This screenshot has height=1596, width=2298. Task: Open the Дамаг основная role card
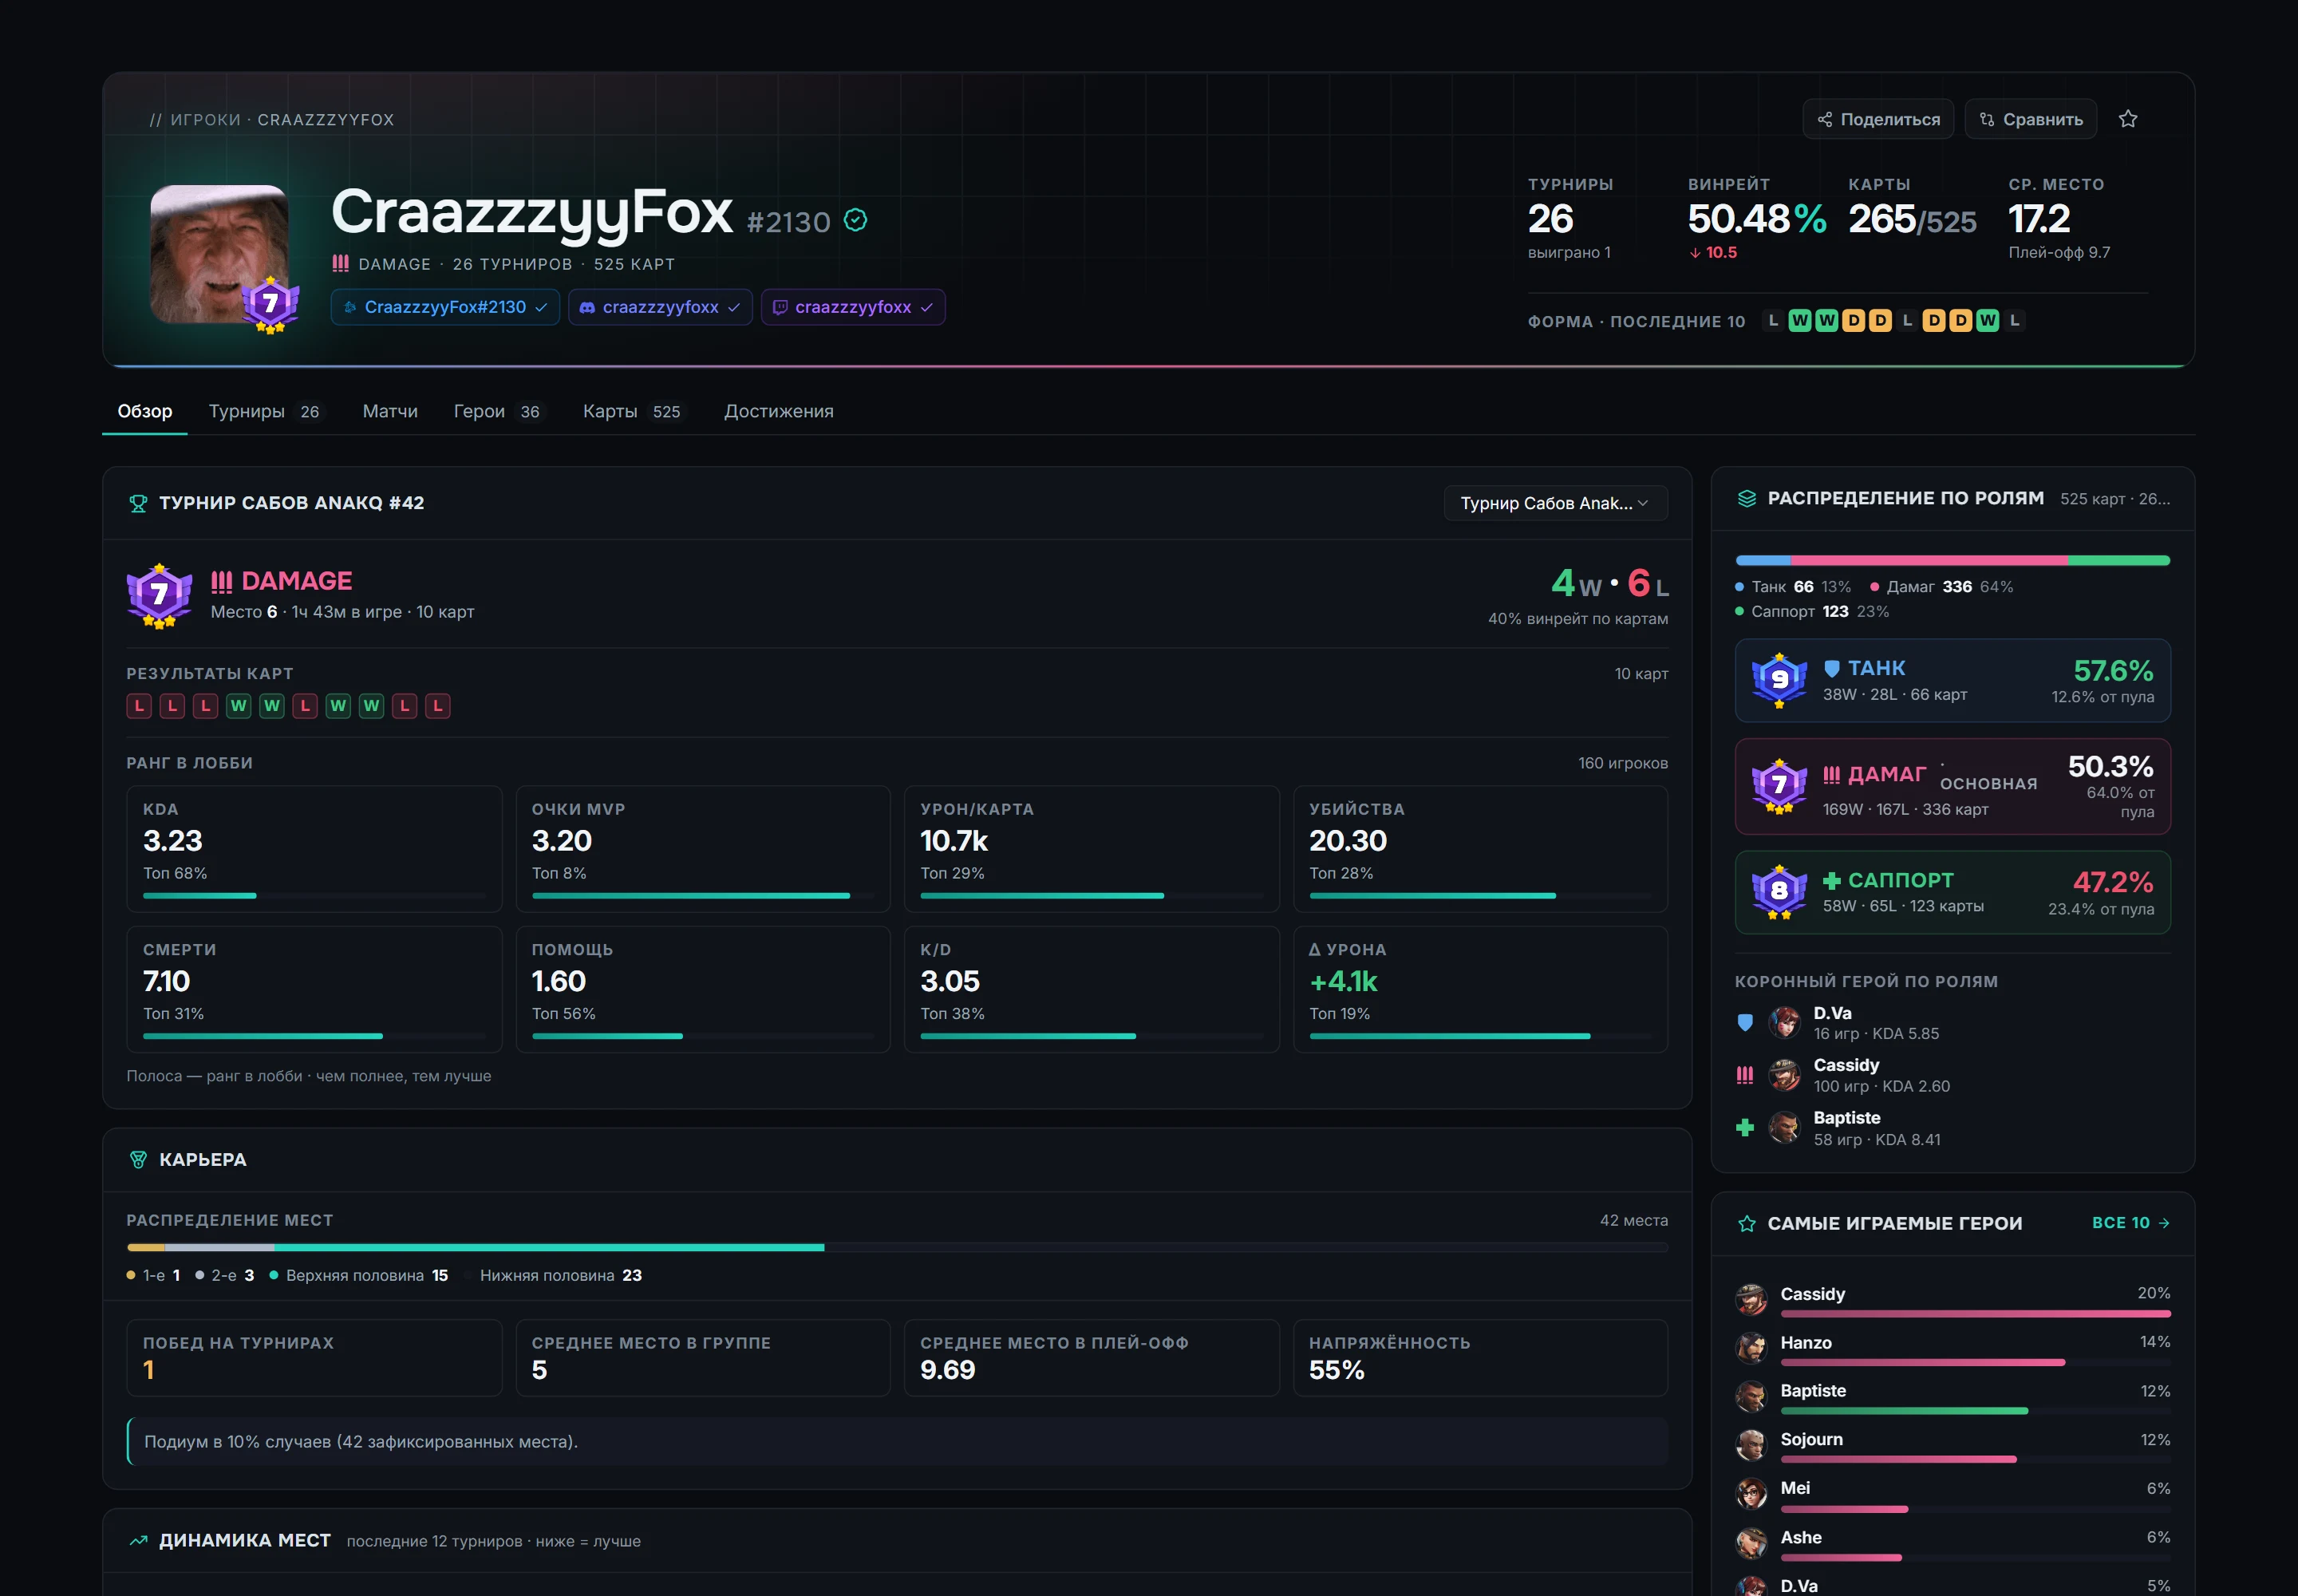1952,787
